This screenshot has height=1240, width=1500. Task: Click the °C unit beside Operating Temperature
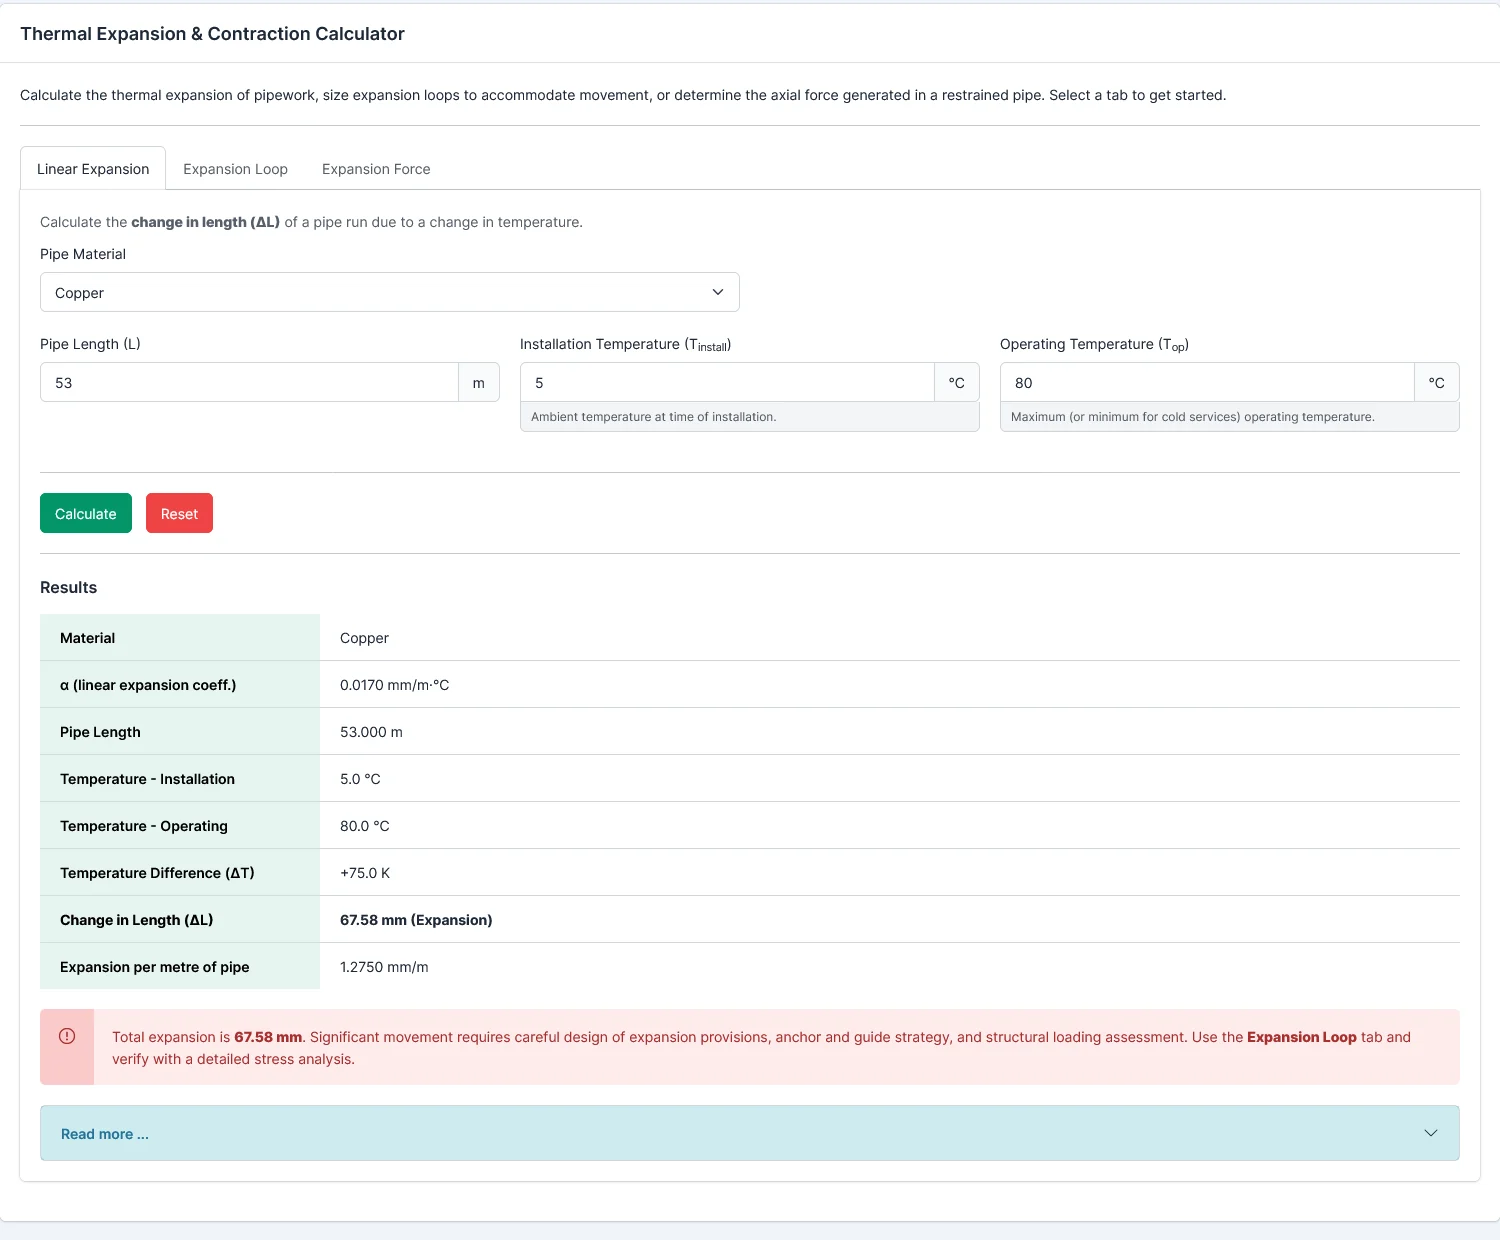[x=1437, y=382]
